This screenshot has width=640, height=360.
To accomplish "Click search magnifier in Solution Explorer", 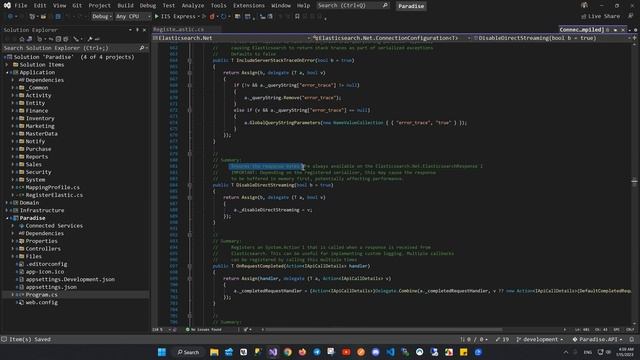I will coord(142,48).
